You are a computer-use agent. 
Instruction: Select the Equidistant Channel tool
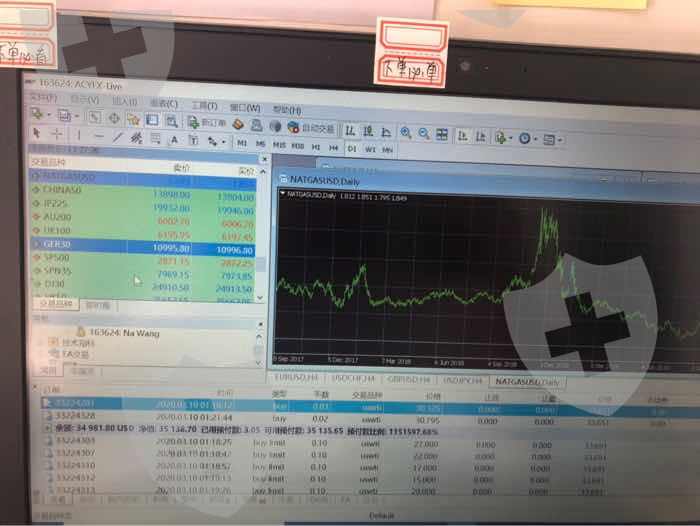pyautogui.click(x=136, y=138)
